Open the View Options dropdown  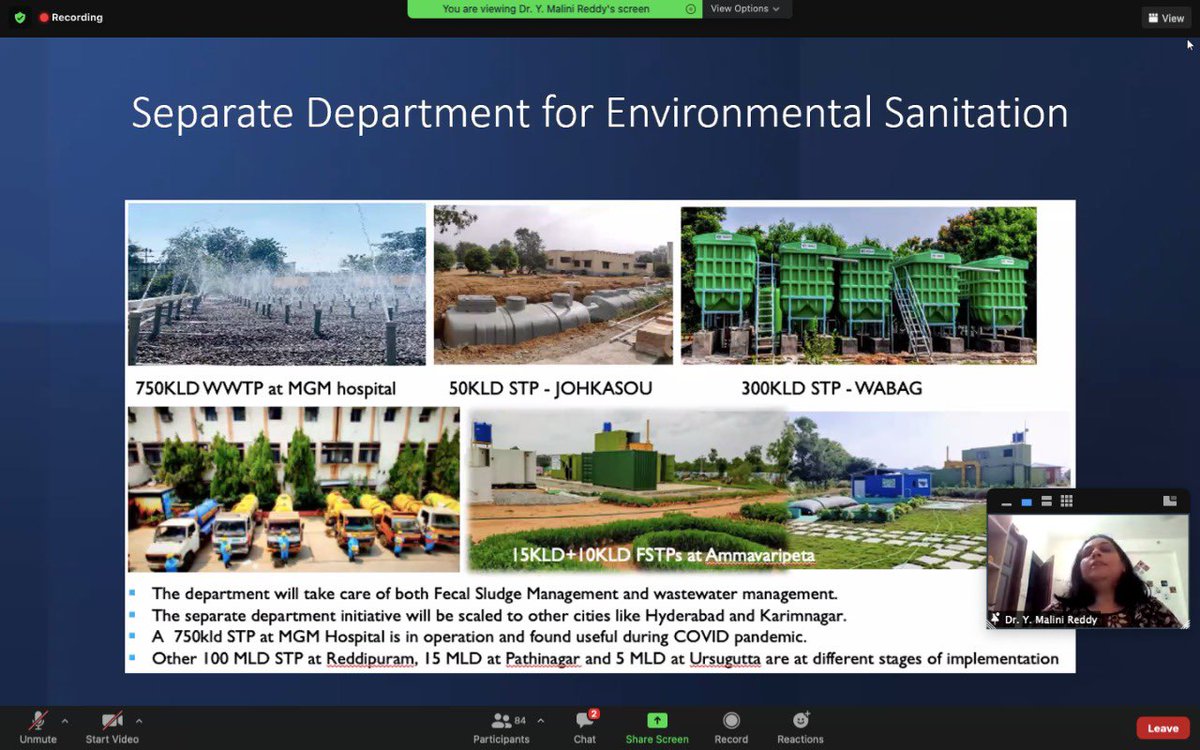[745, 9]
